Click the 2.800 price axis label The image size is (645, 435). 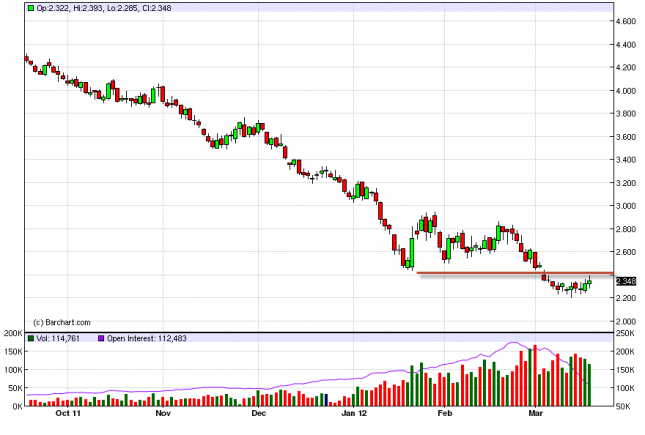(x=626, y=229)
